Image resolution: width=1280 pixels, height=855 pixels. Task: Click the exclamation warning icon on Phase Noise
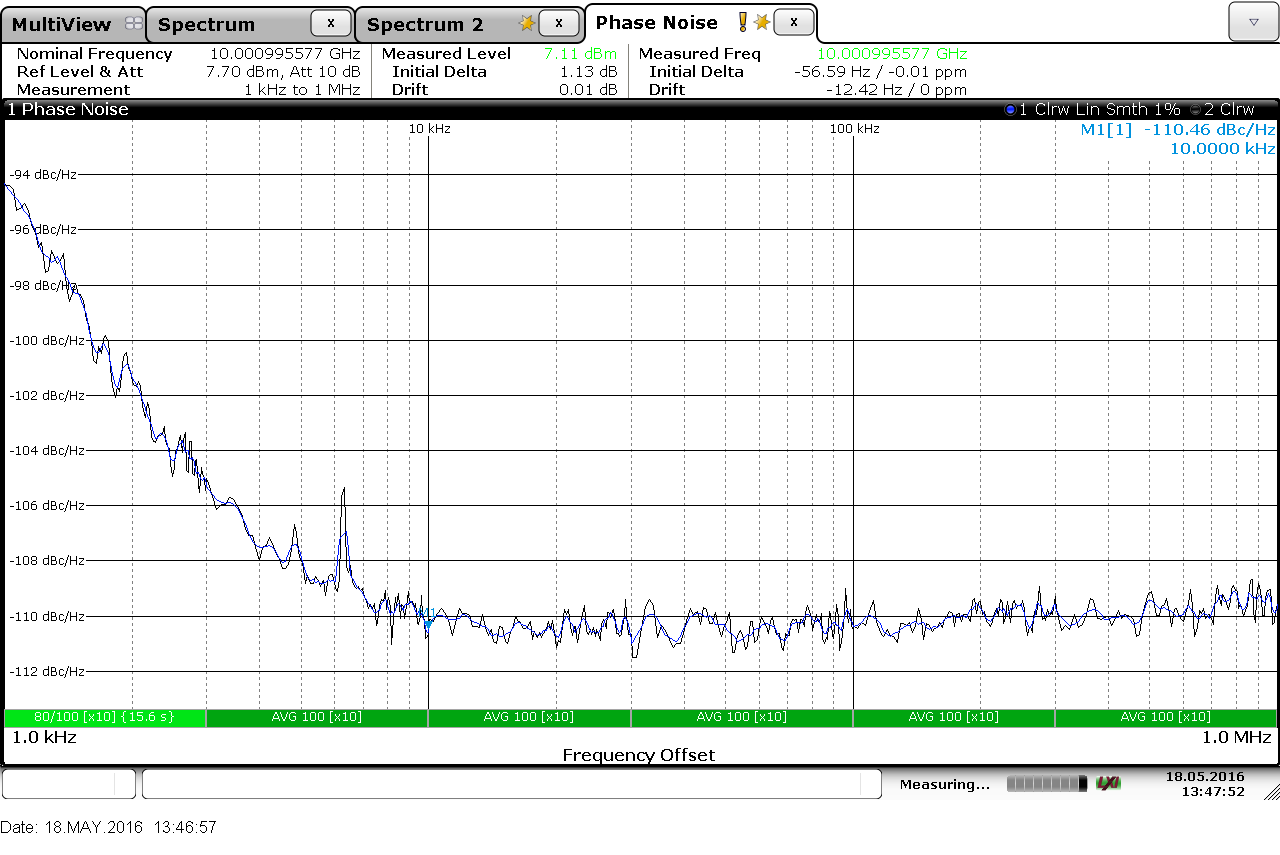[743, 22]
